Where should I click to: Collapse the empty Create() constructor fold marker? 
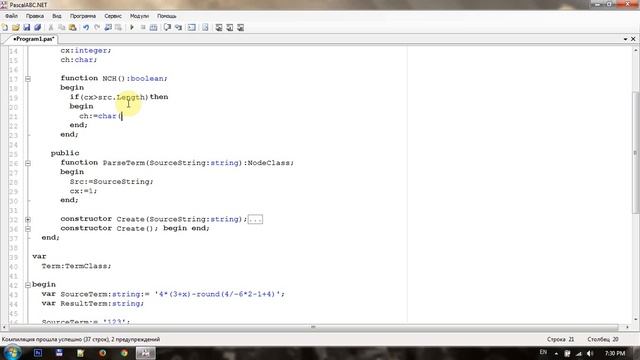pos(28,229)
